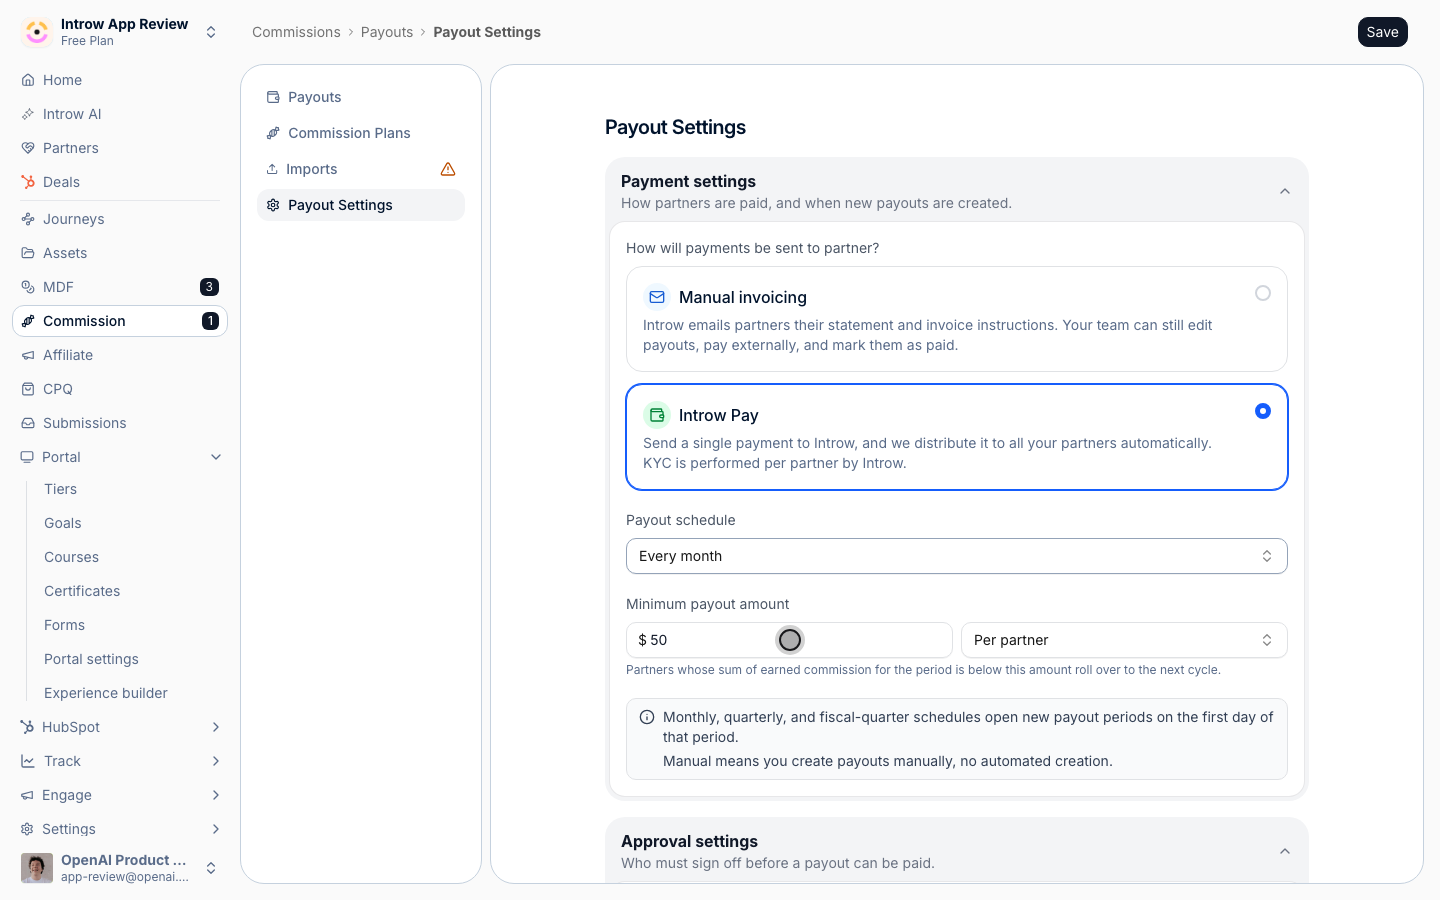1440x900 pixels.
Task: Click the Introw app logo
Action: coord(37,32)
